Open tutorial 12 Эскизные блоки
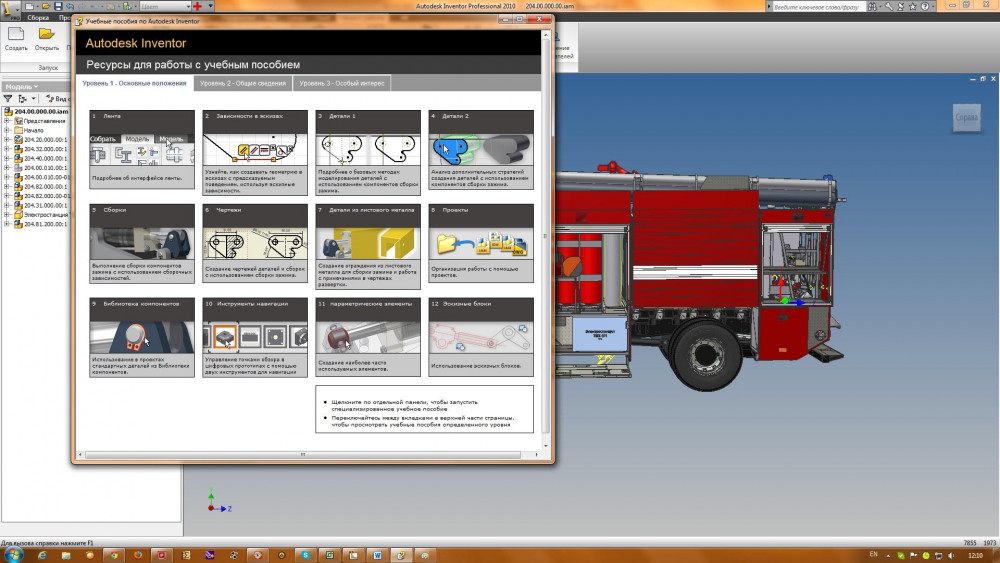This screenshot has height=563, width=1000. 481,337
